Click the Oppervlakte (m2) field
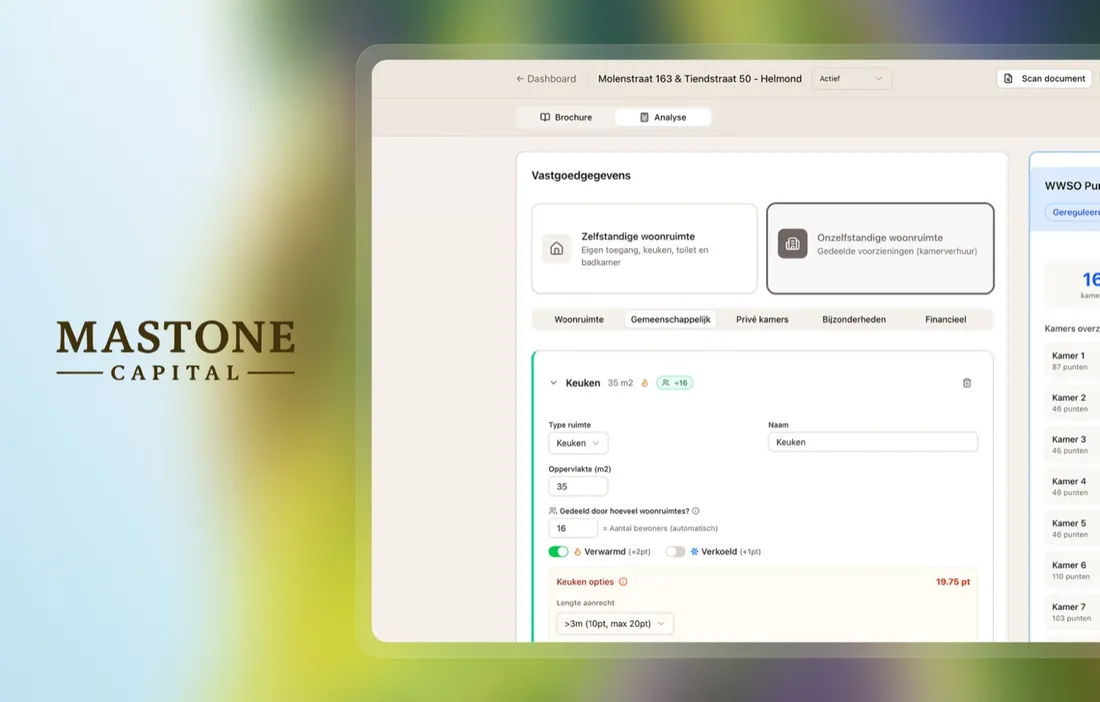The image size is (1100, 702). click(578, 486)
